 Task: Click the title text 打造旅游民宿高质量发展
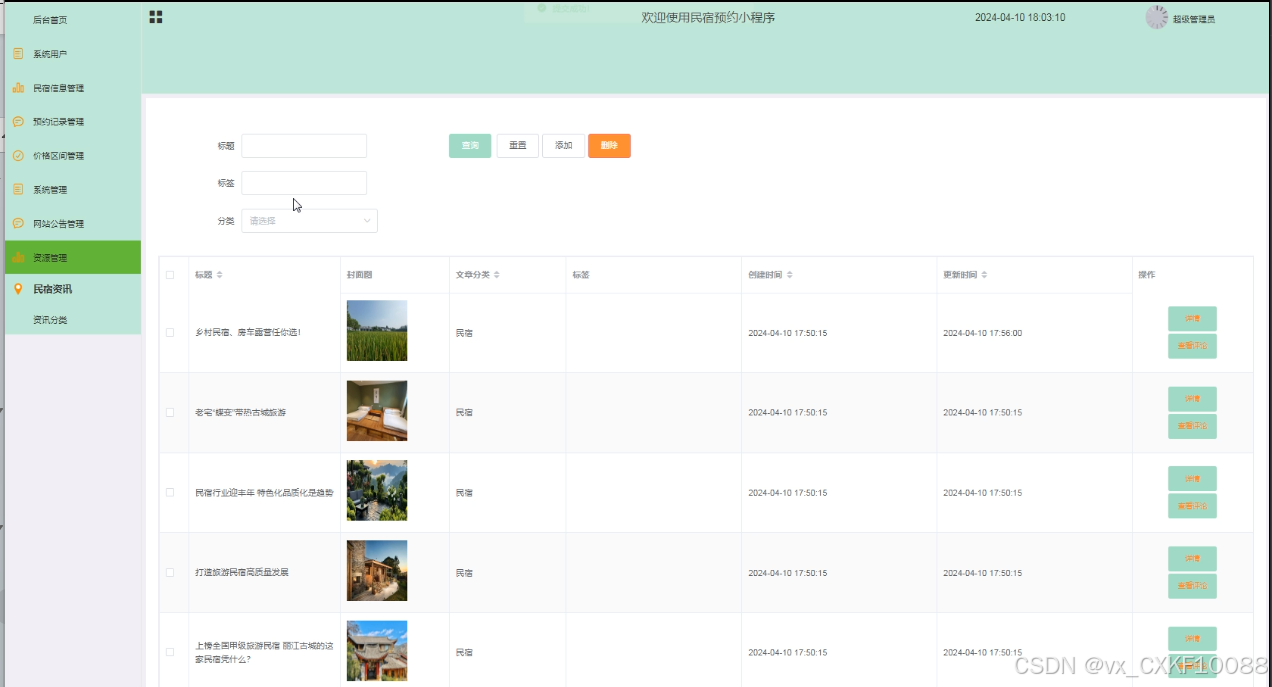(242, 573)
